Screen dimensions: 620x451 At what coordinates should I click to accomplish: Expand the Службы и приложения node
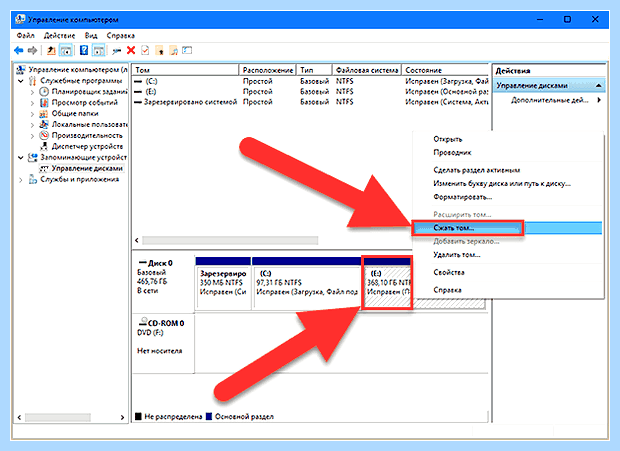click(21, 180)
